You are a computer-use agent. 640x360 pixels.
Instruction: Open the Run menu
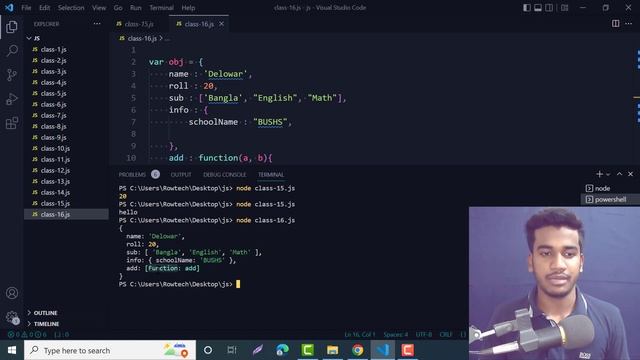tap(136, 8)
